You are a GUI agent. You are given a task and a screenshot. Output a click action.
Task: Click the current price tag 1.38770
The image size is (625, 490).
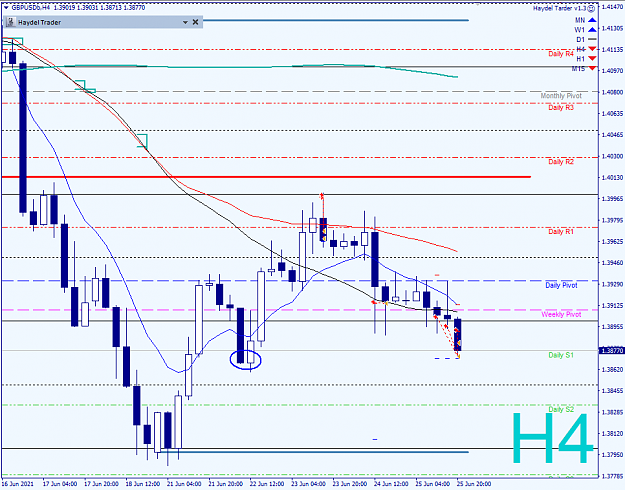point(611,351)
